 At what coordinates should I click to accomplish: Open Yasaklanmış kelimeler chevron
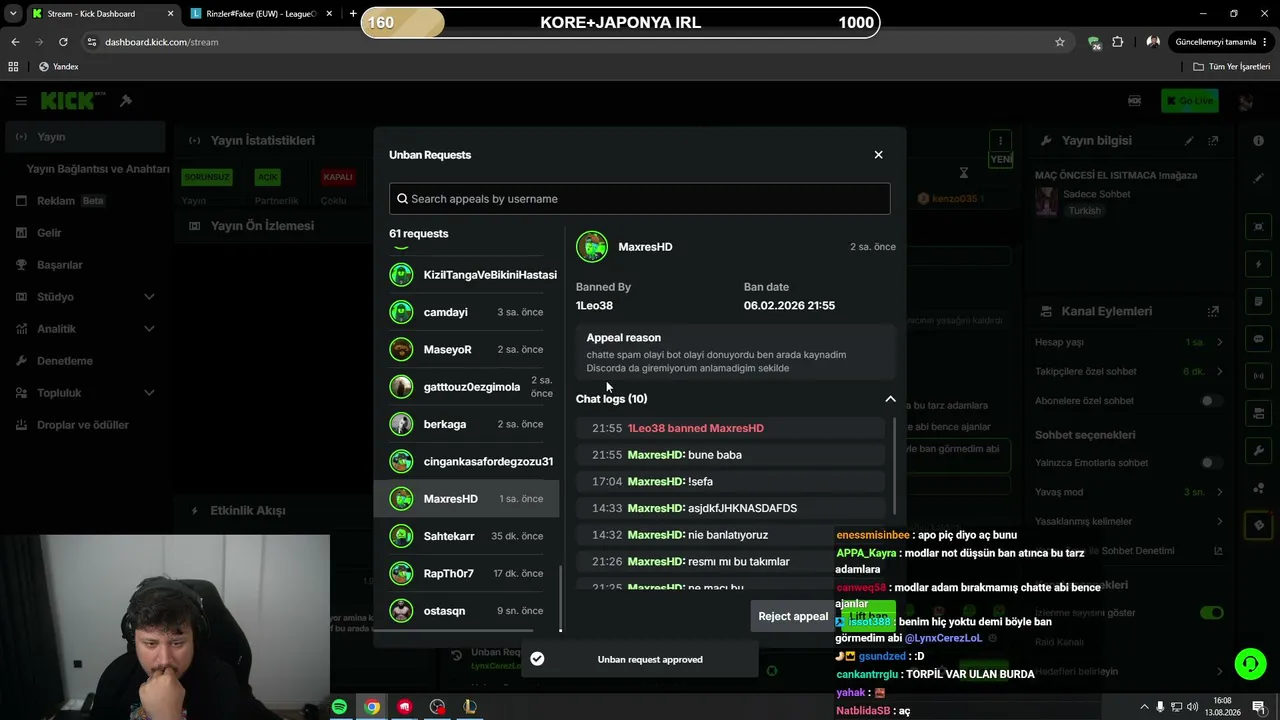pos(1219,521)
